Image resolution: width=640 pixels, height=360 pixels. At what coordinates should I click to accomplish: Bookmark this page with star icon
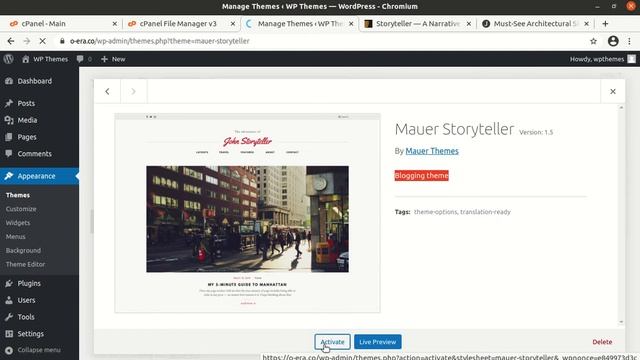(593, 41)
